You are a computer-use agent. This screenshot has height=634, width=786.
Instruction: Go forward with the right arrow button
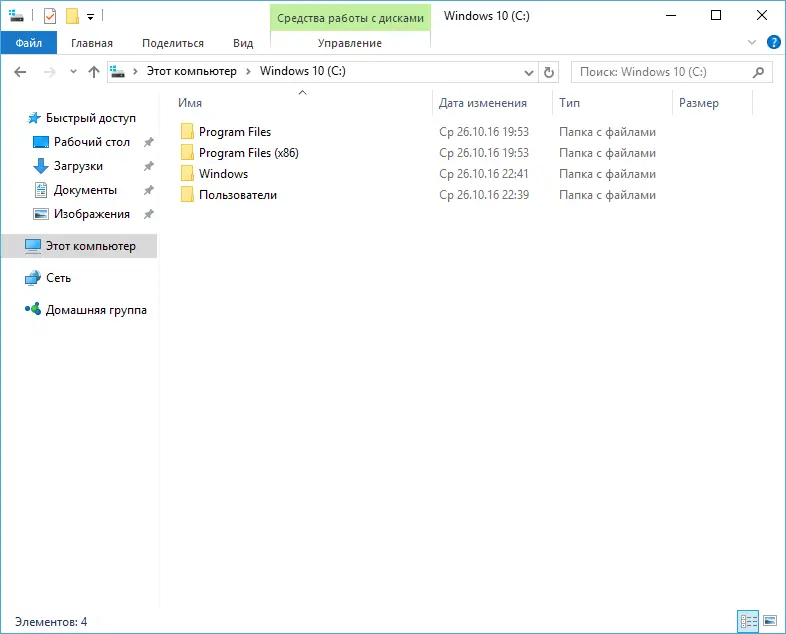click(x=49, y=72)
